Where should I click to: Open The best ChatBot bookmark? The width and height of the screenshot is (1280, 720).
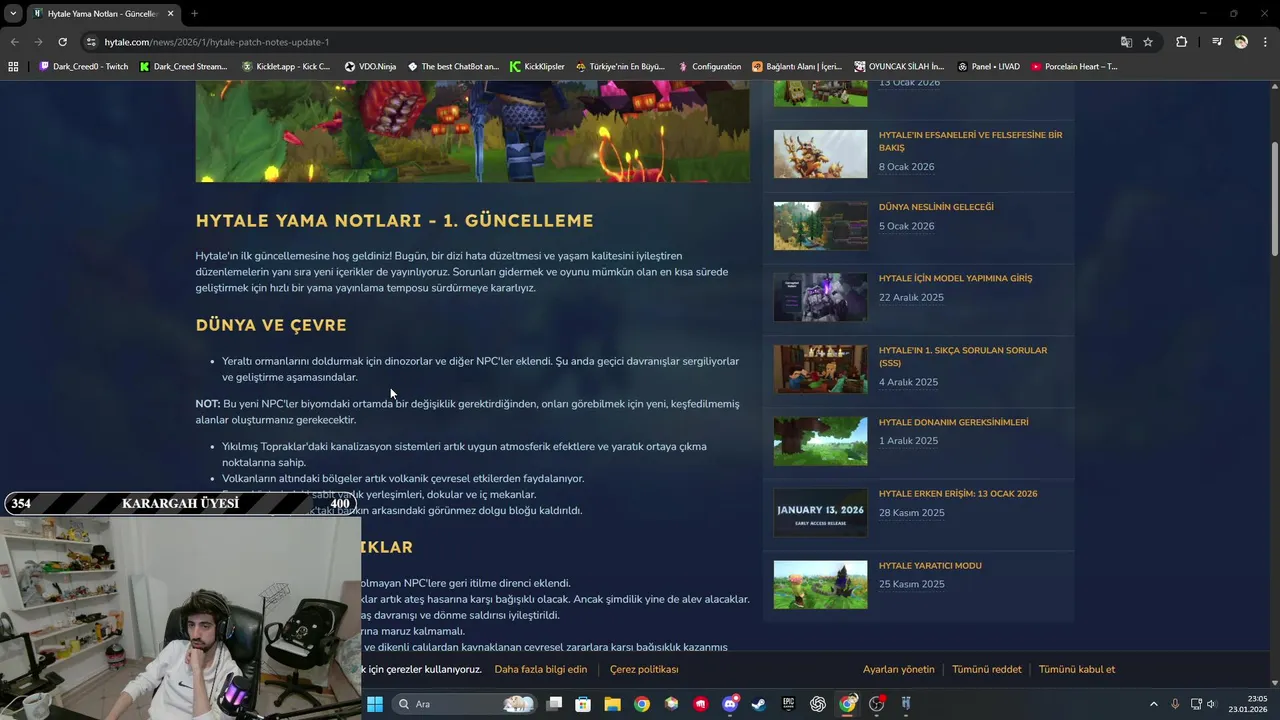click(x=453, y=66)
